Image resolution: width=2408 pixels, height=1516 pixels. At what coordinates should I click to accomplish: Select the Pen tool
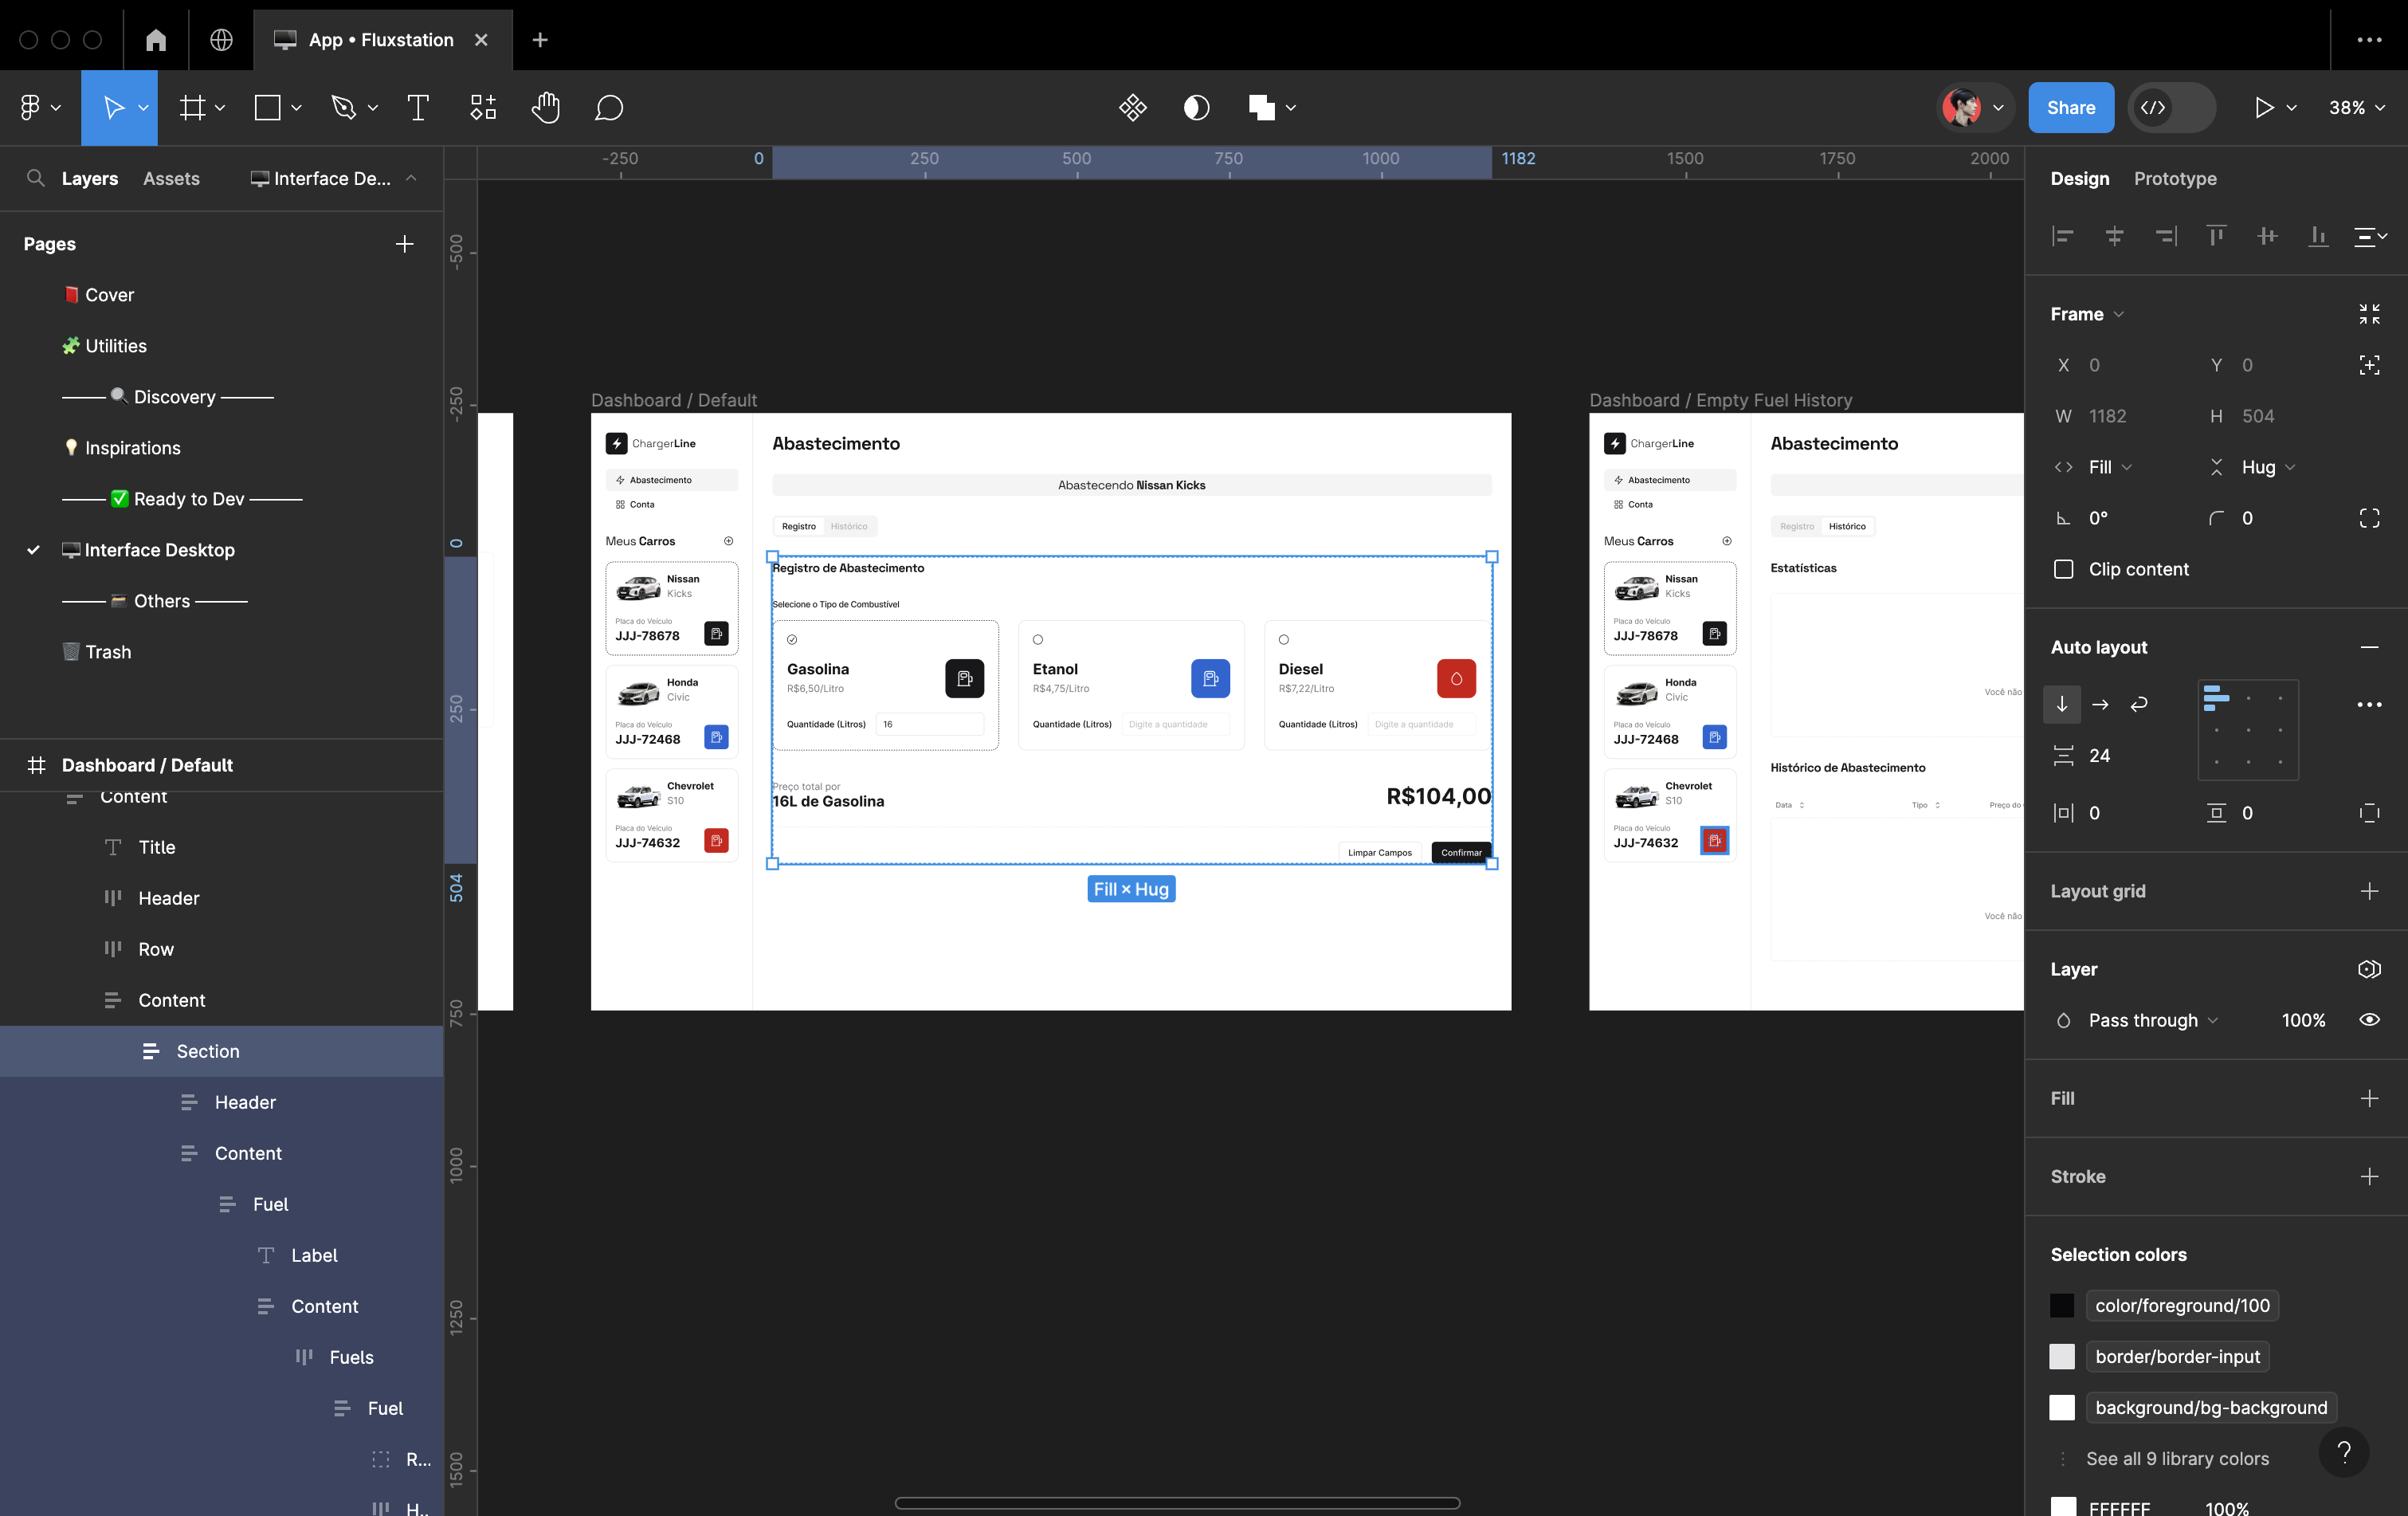pyautogui.click(x=343, y=107)
